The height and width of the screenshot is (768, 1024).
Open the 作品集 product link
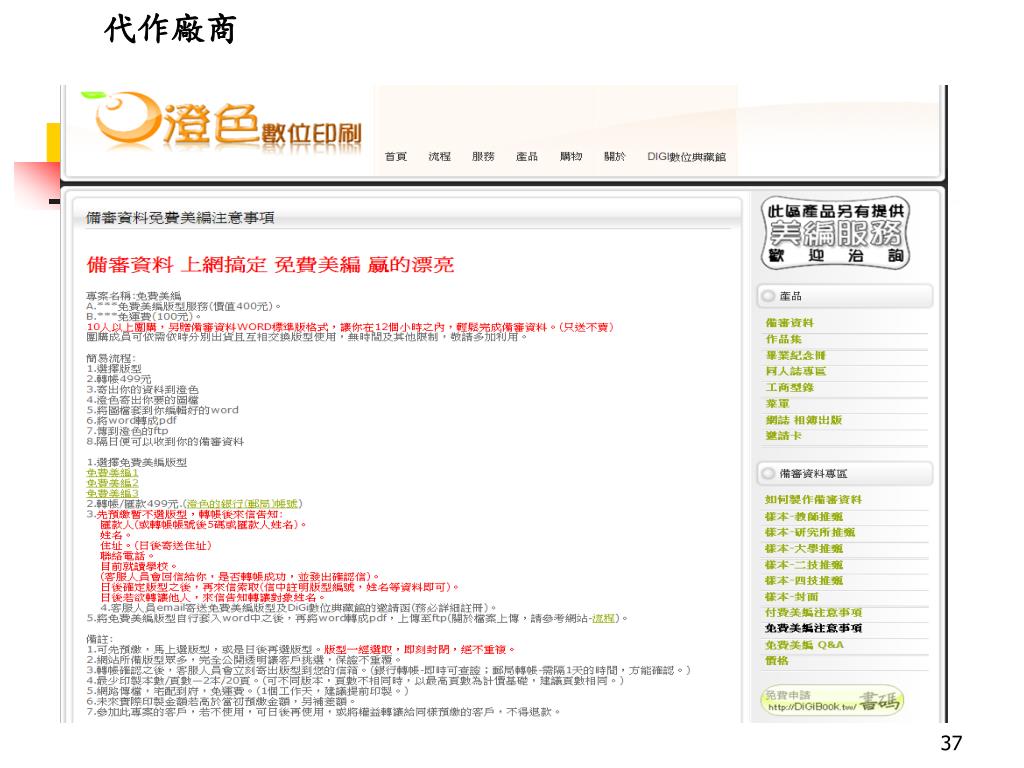pos(784,339)
